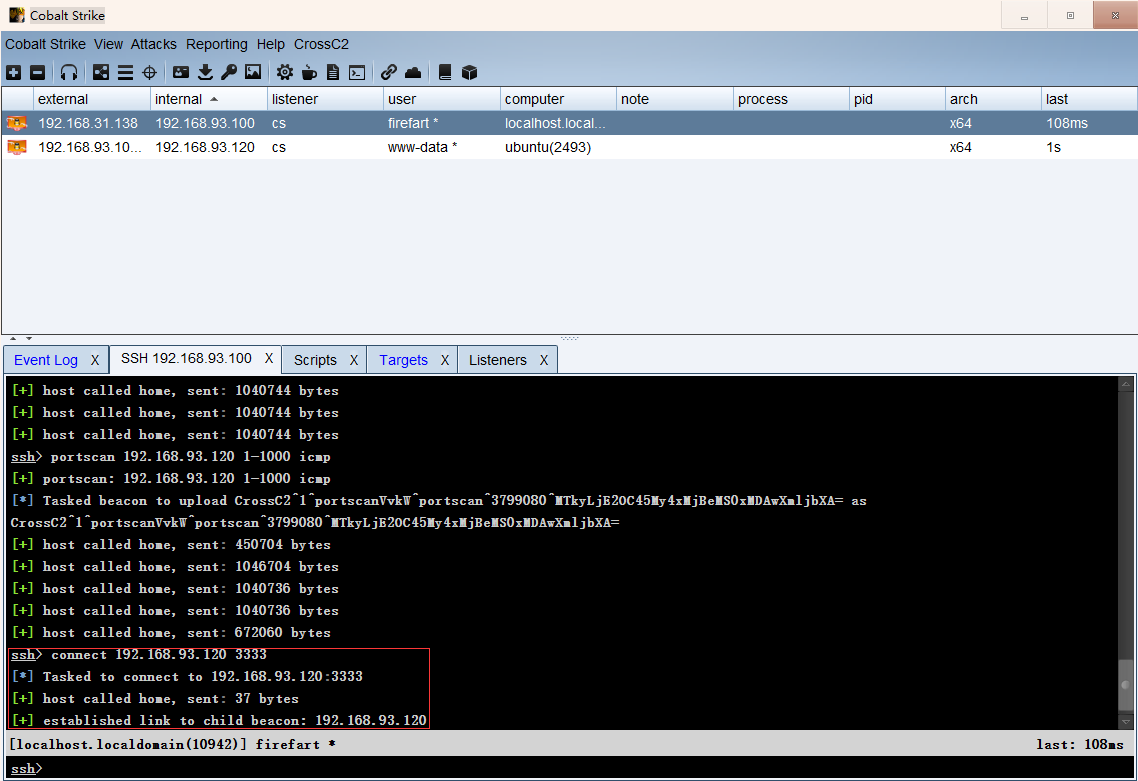The height and width of the screenshot is (781, 1138).
Task: View harvested credentials
Action: tap(180, 71)
